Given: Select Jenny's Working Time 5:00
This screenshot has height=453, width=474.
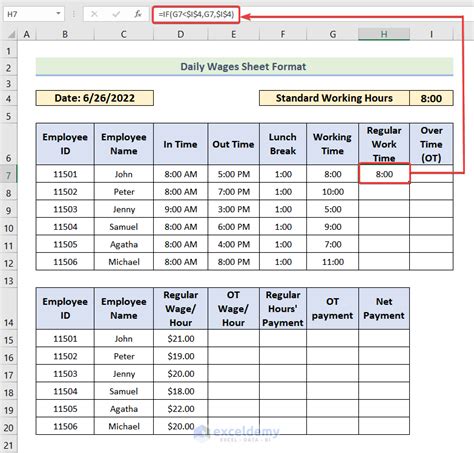Looking at the screenshot, I should click(x=333, y=209).
